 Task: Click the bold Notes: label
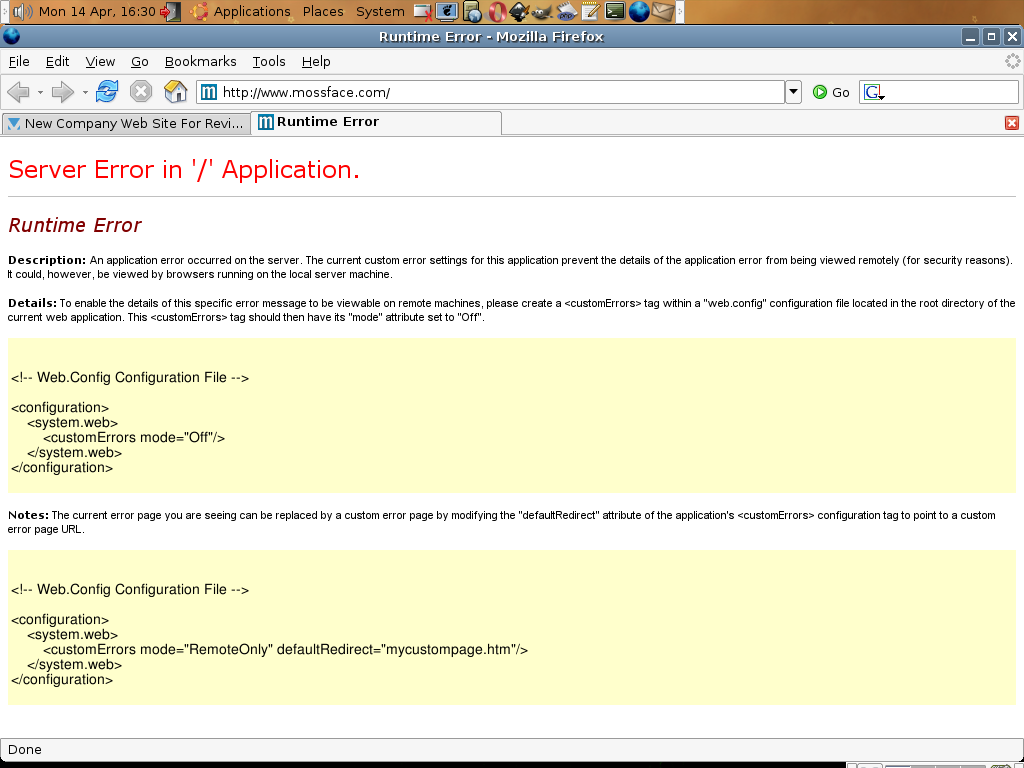[28, 515]
